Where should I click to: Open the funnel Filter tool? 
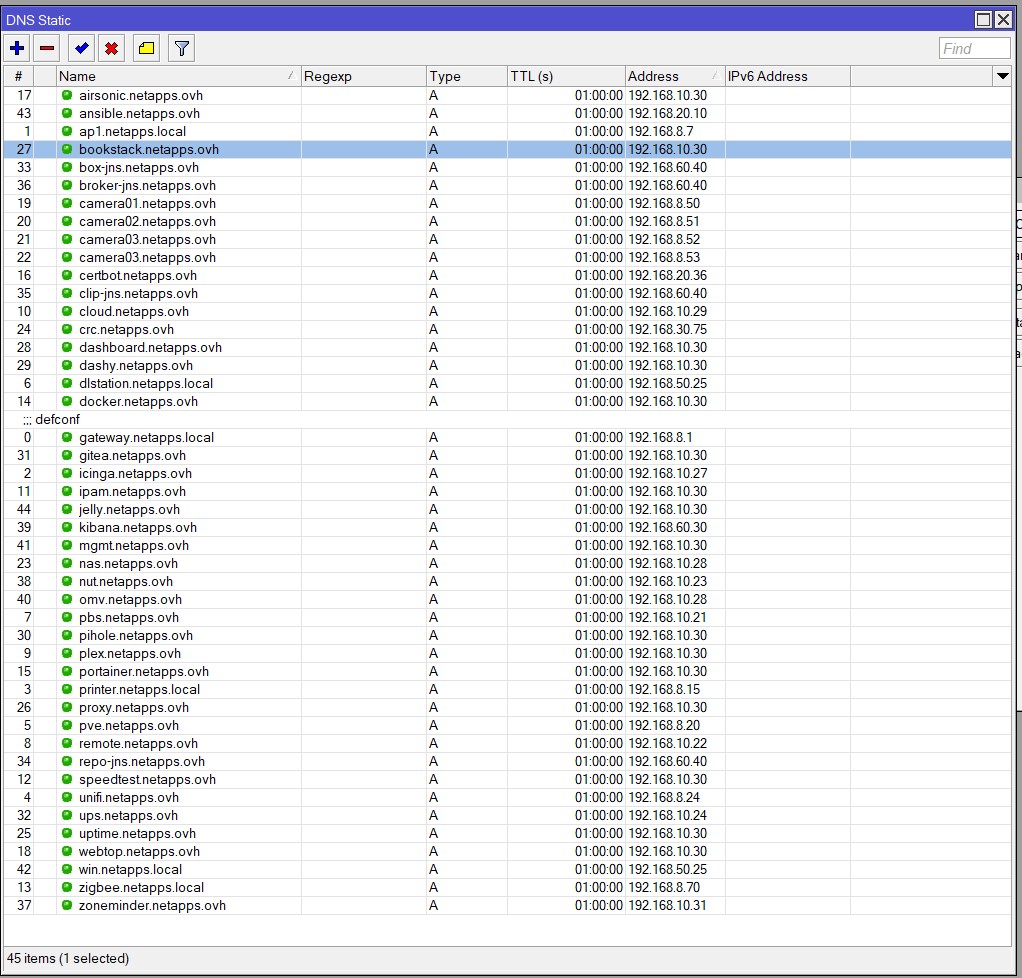181,48
